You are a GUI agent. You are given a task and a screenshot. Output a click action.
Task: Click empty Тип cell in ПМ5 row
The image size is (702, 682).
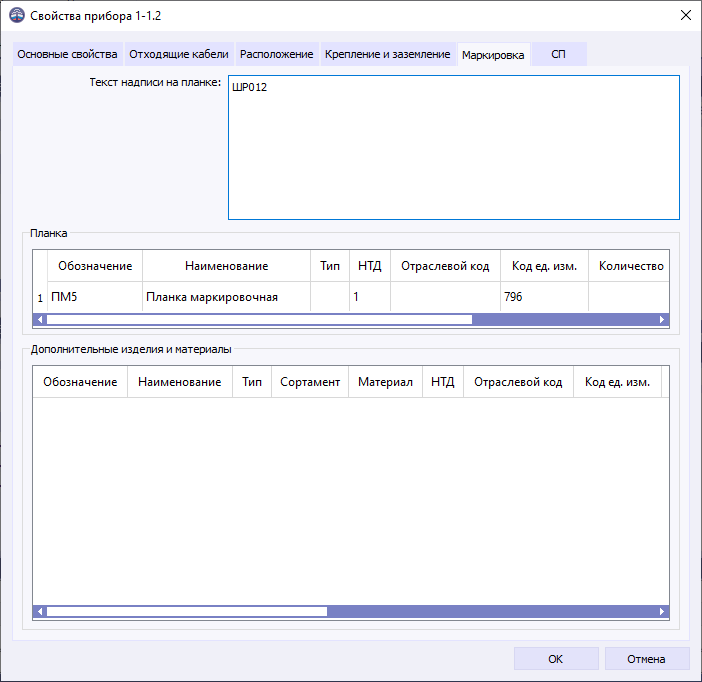[x=330, y=296]
